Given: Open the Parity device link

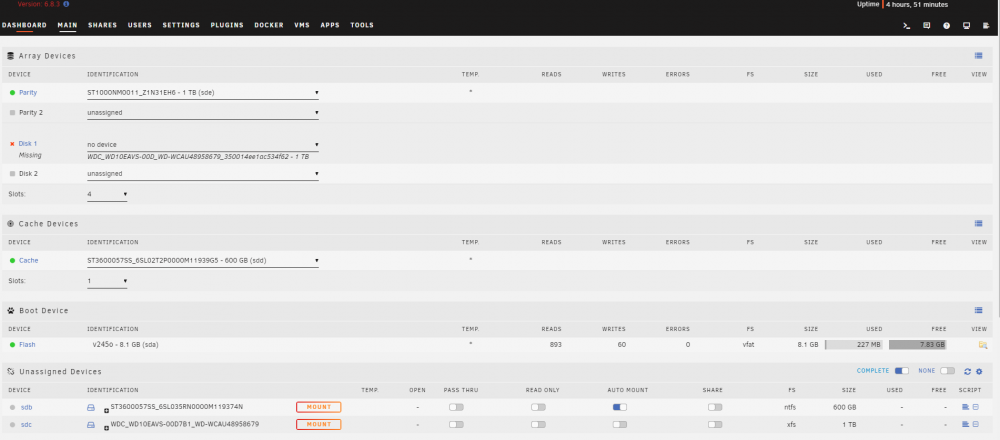Looking at the screenshot, I should tap(28, 92).
